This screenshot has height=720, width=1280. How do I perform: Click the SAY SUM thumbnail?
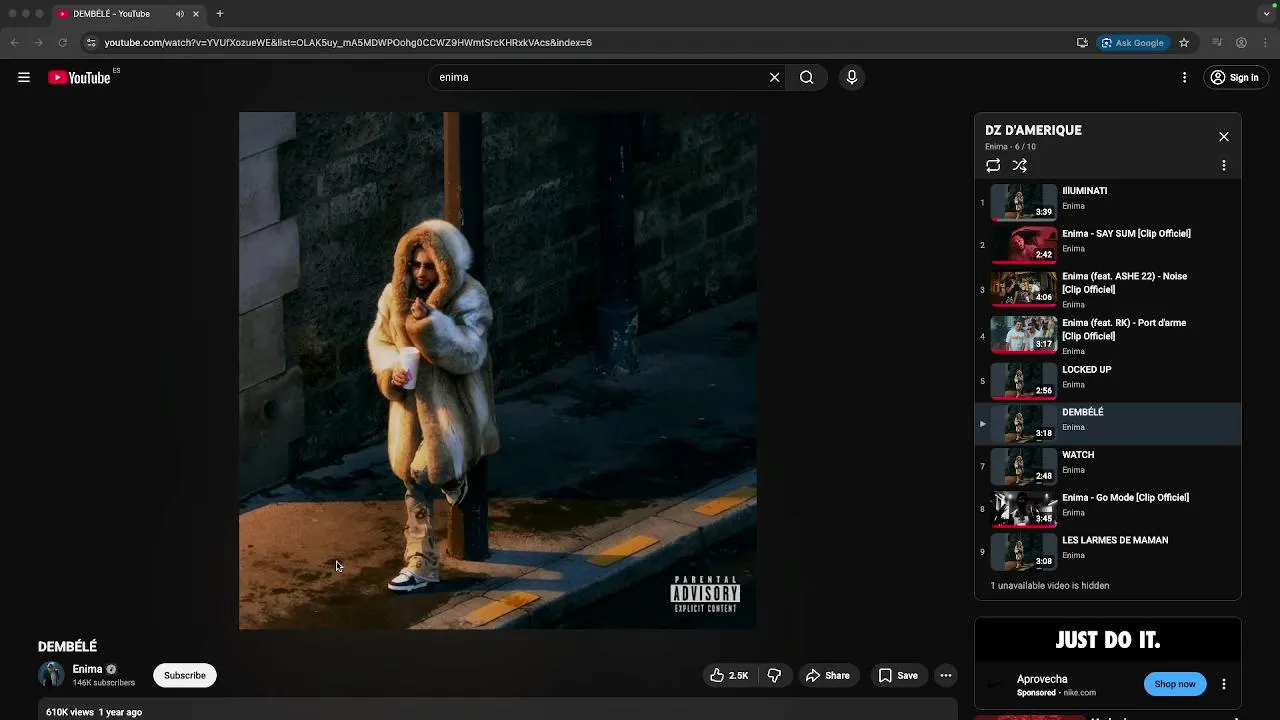pos(1023,245)
